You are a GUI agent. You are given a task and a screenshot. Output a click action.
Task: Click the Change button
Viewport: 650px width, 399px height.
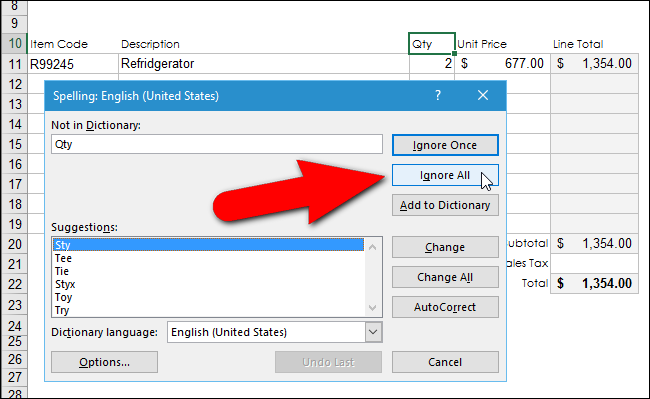point(445,247)
